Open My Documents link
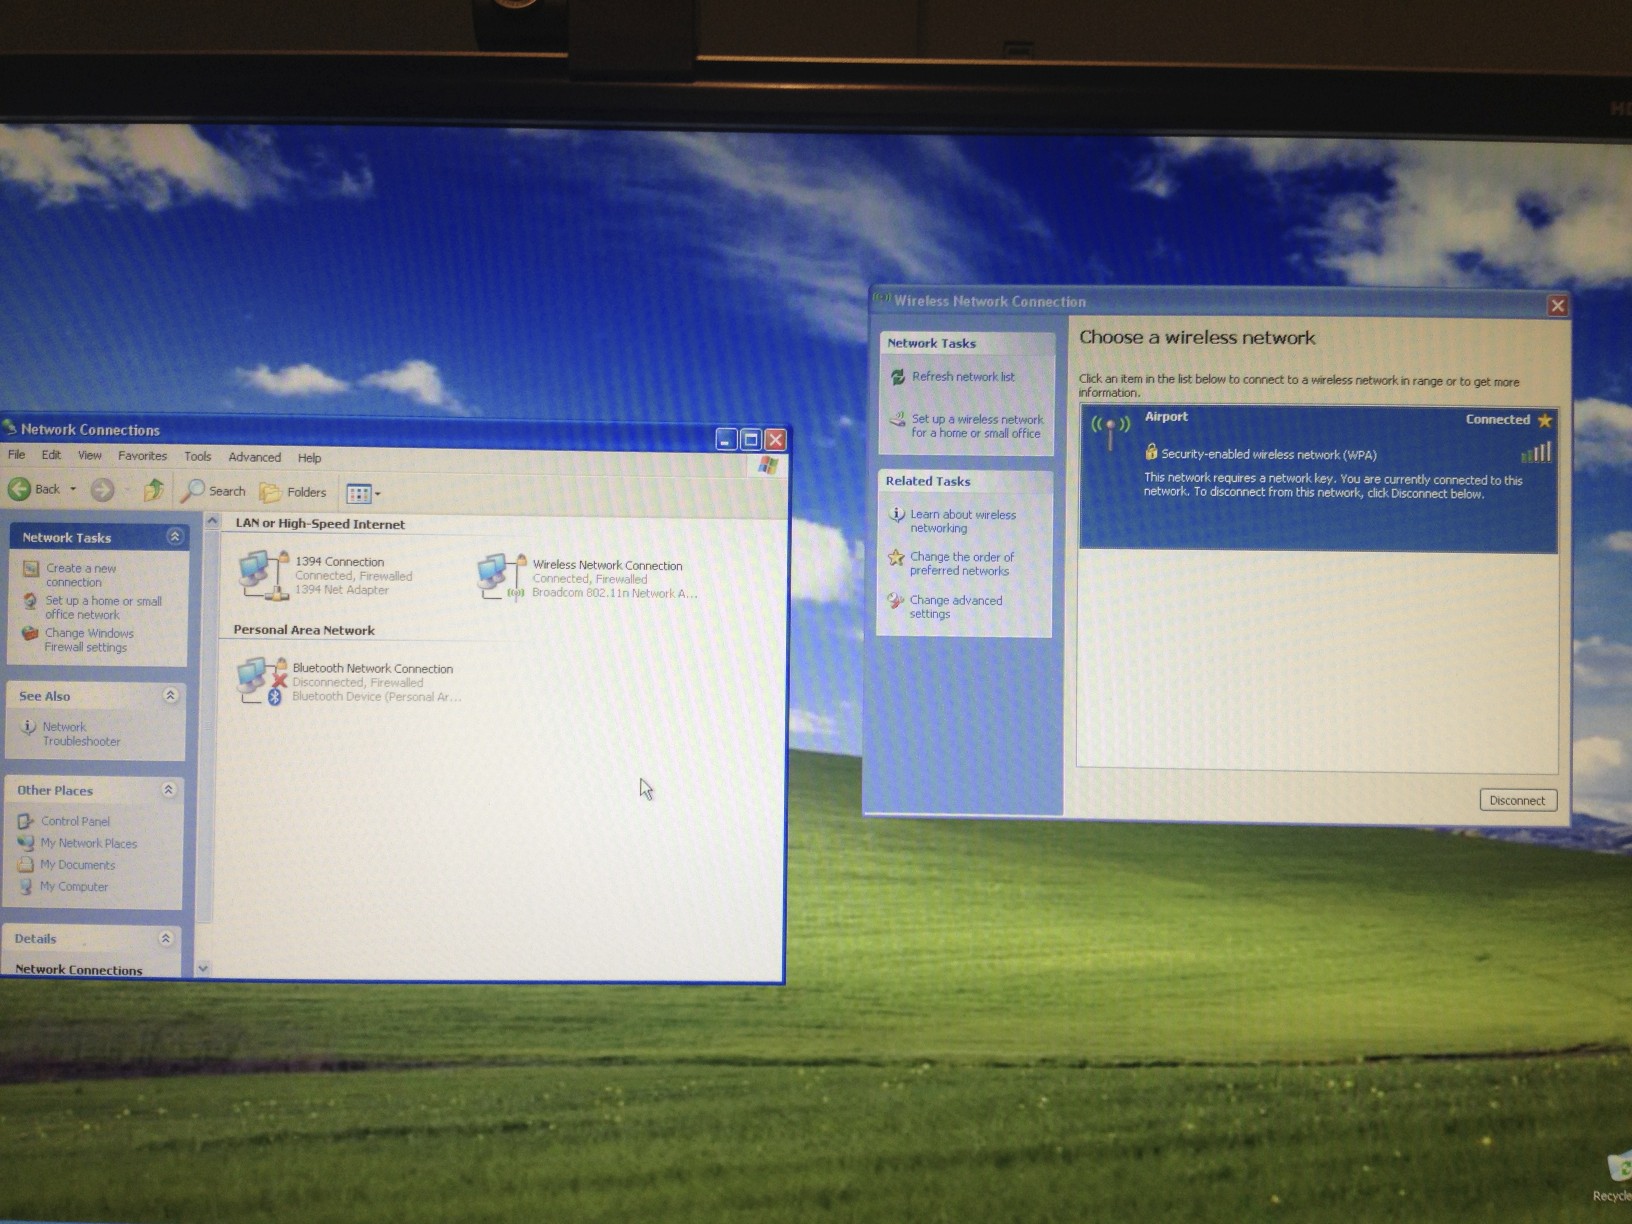The image size is (1632, 1224). pyautogui.click(x=78, y=865)
